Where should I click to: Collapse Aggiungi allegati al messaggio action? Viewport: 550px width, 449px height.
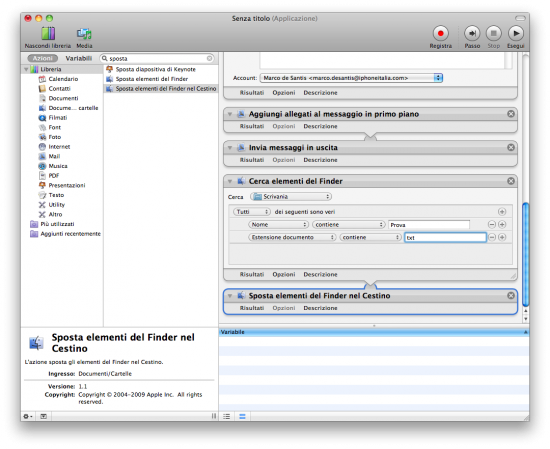point(230,114)
